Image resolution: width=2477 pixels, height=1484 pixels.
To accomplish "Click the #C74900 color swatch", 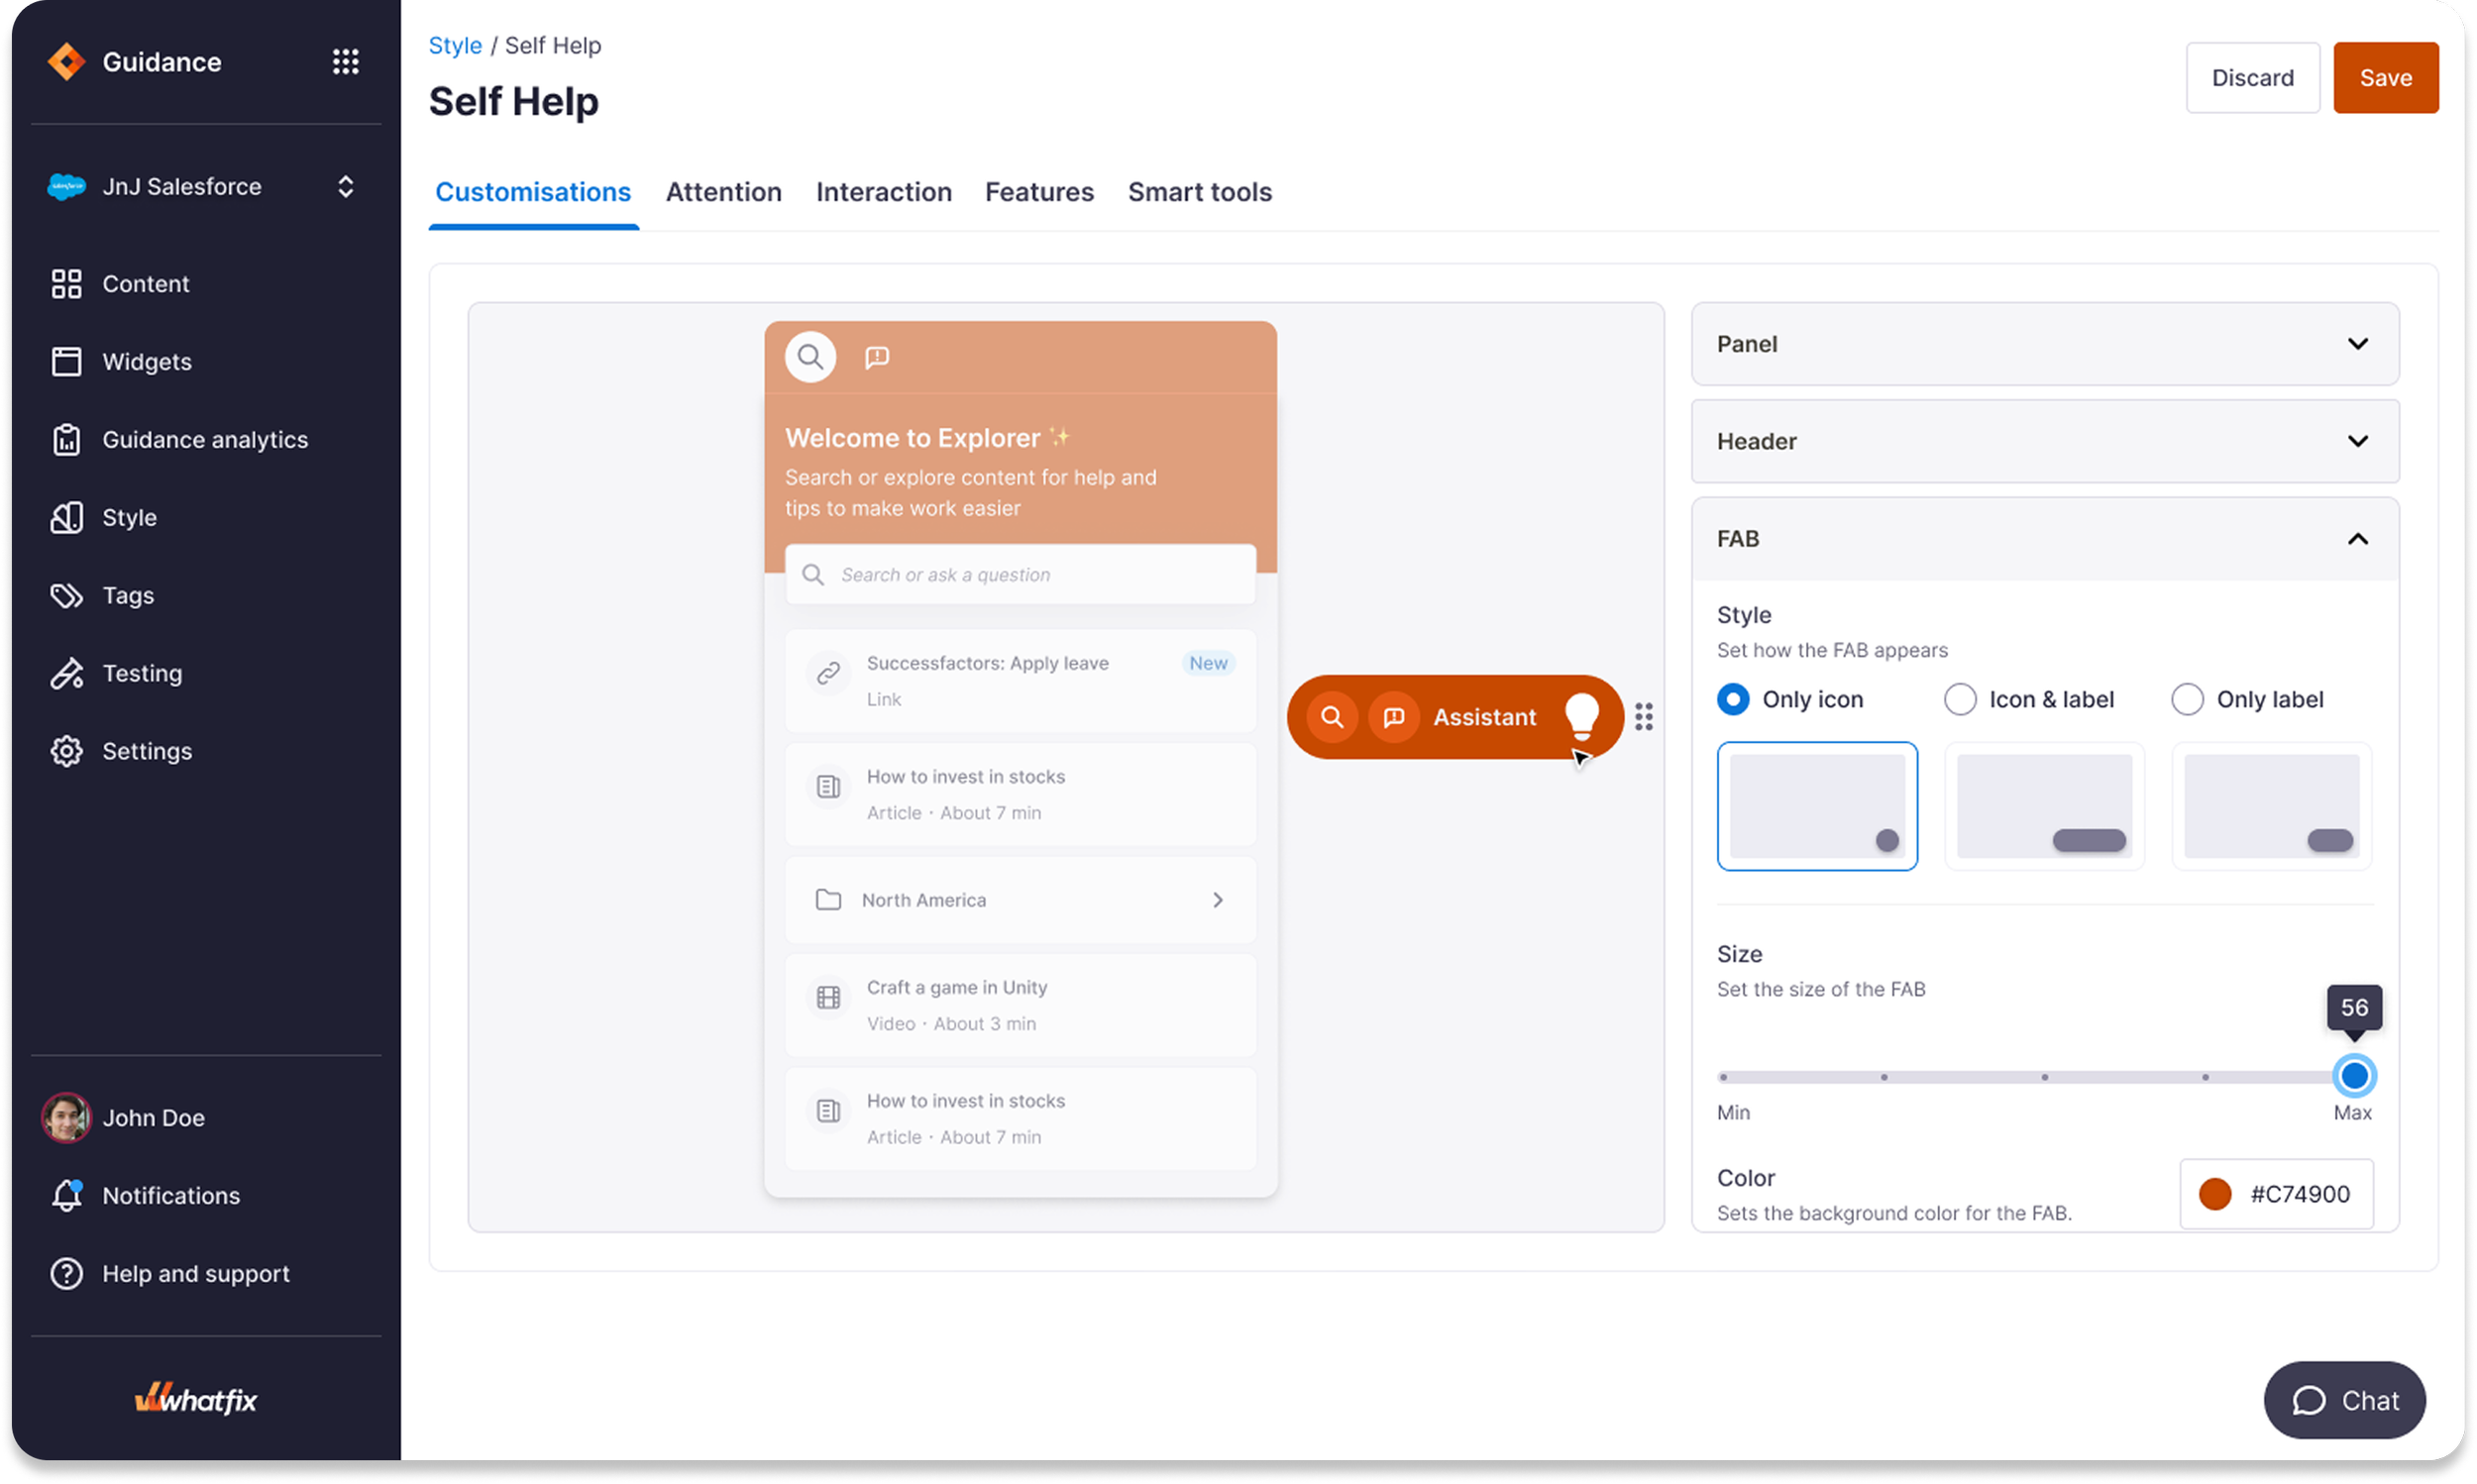I will click(2215, 1194).
